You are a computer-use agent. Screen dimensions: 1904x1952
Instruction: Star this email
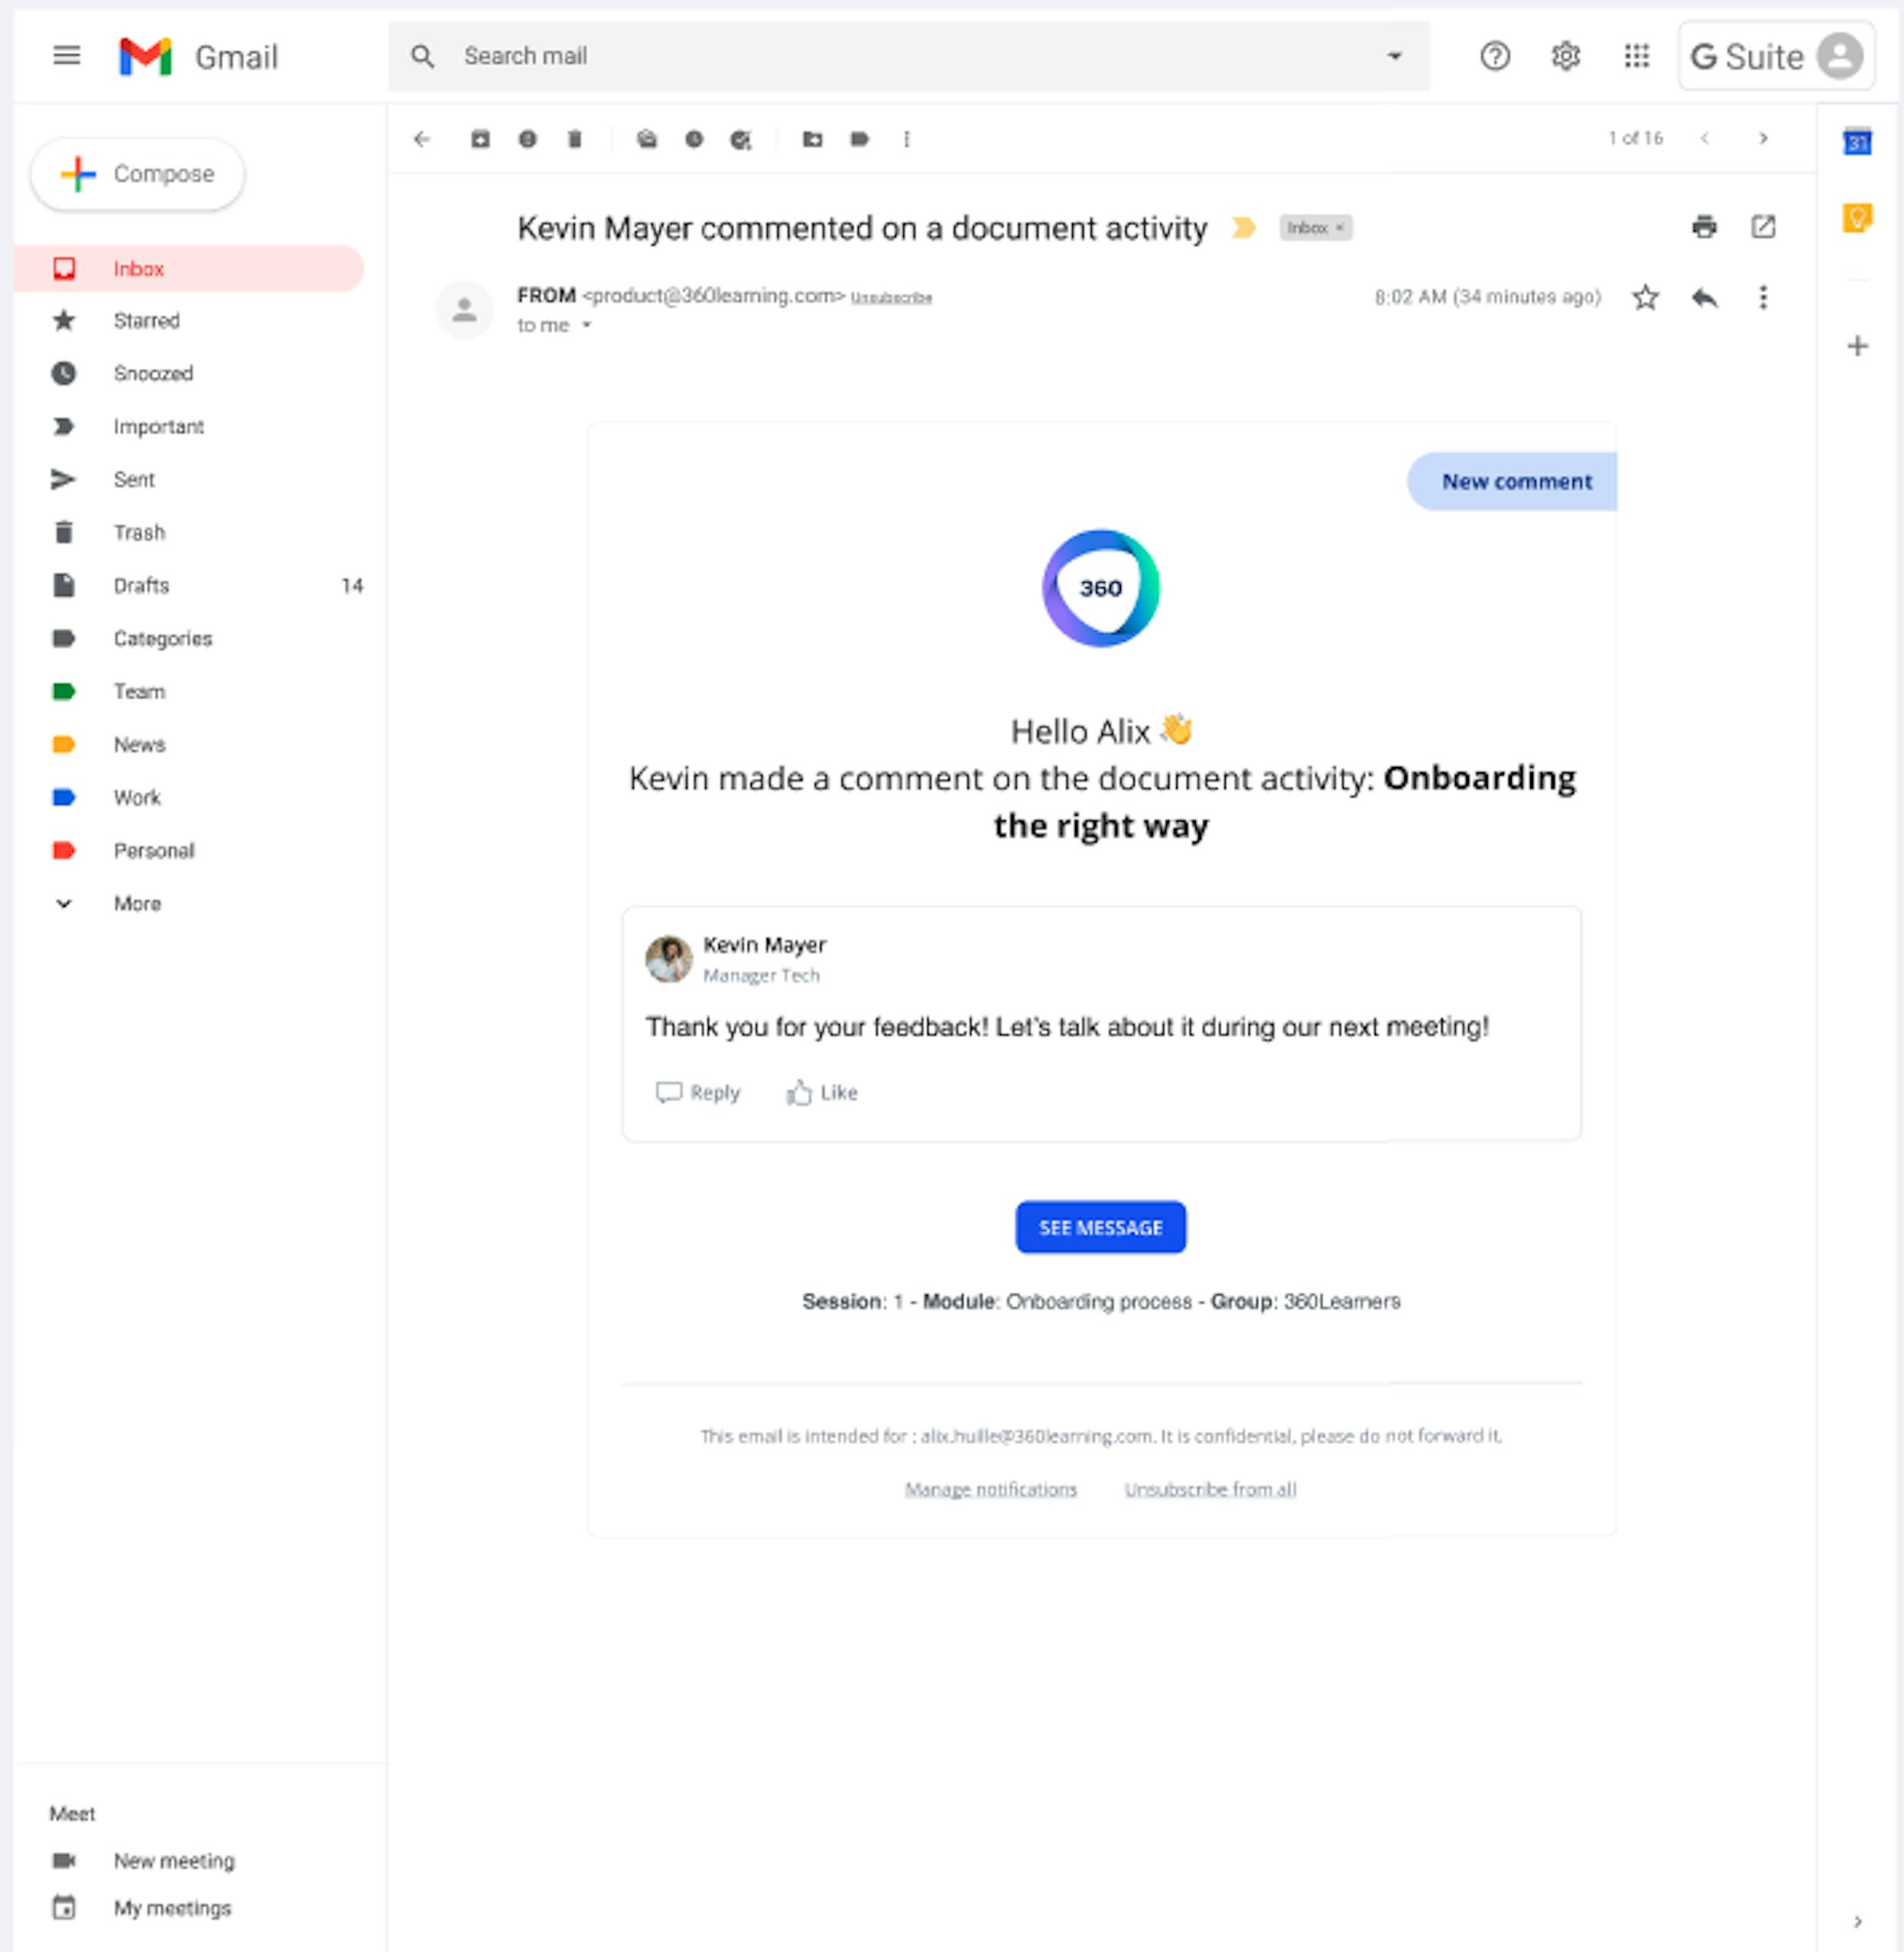tap(1645, 298)
